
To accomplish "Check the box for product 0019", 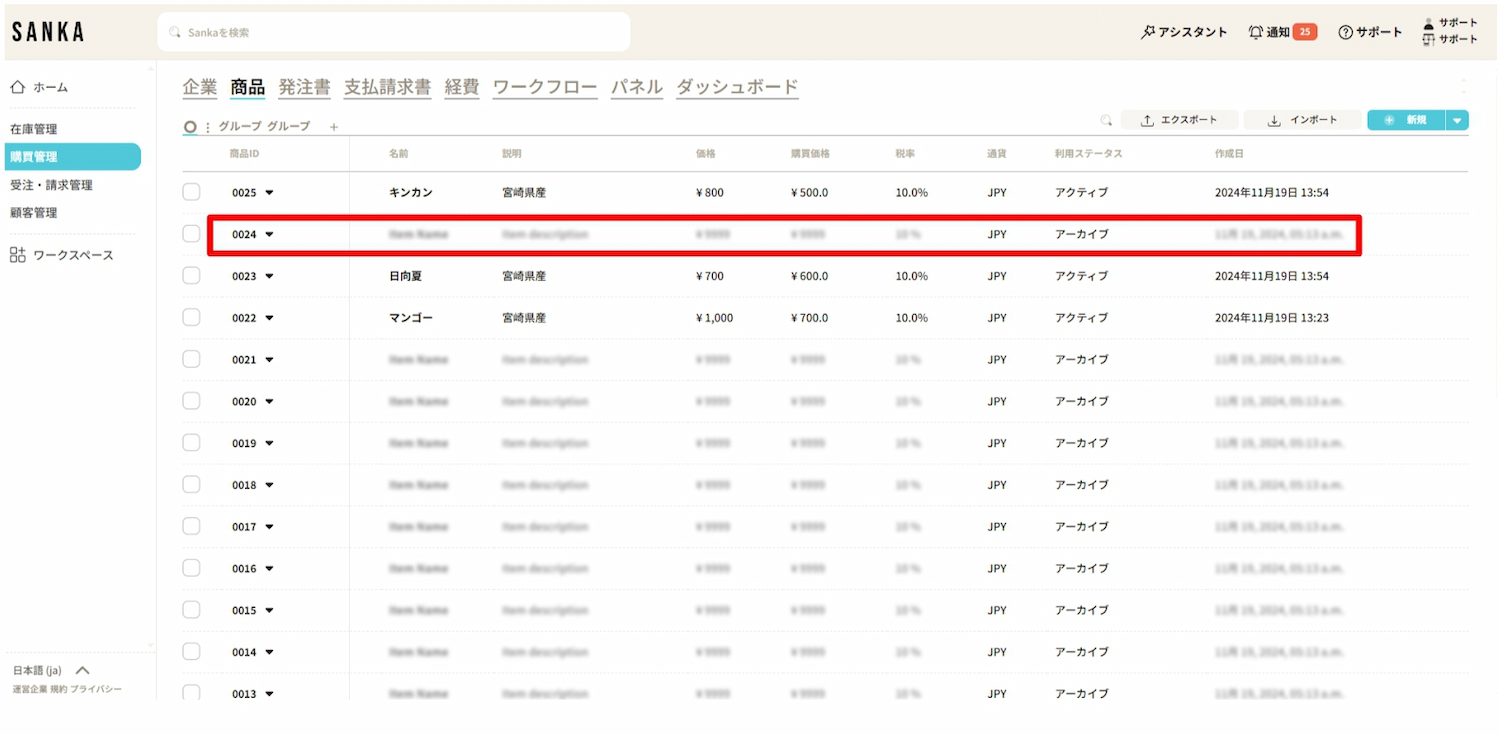I will point(191,443).
